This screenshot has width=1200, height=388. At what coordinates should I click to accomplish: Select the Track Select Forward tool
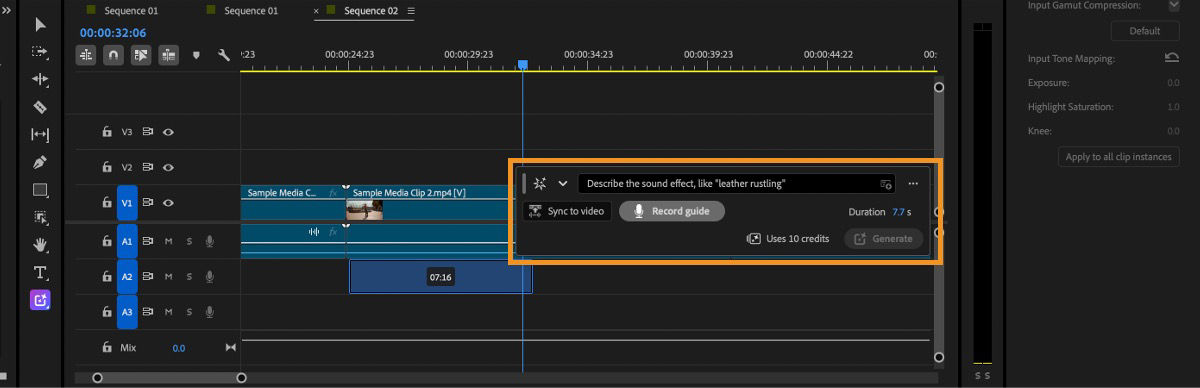[x=40, y=51]
